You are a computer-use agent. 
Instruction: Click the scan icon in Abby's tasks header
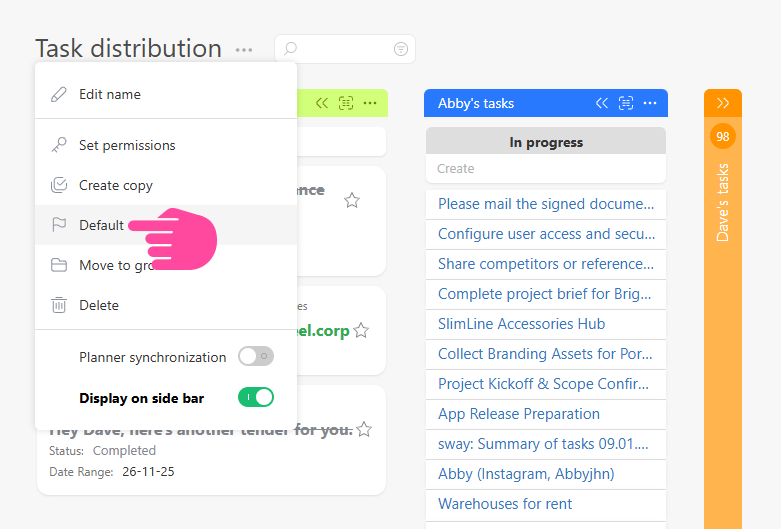tap(626, 103)
